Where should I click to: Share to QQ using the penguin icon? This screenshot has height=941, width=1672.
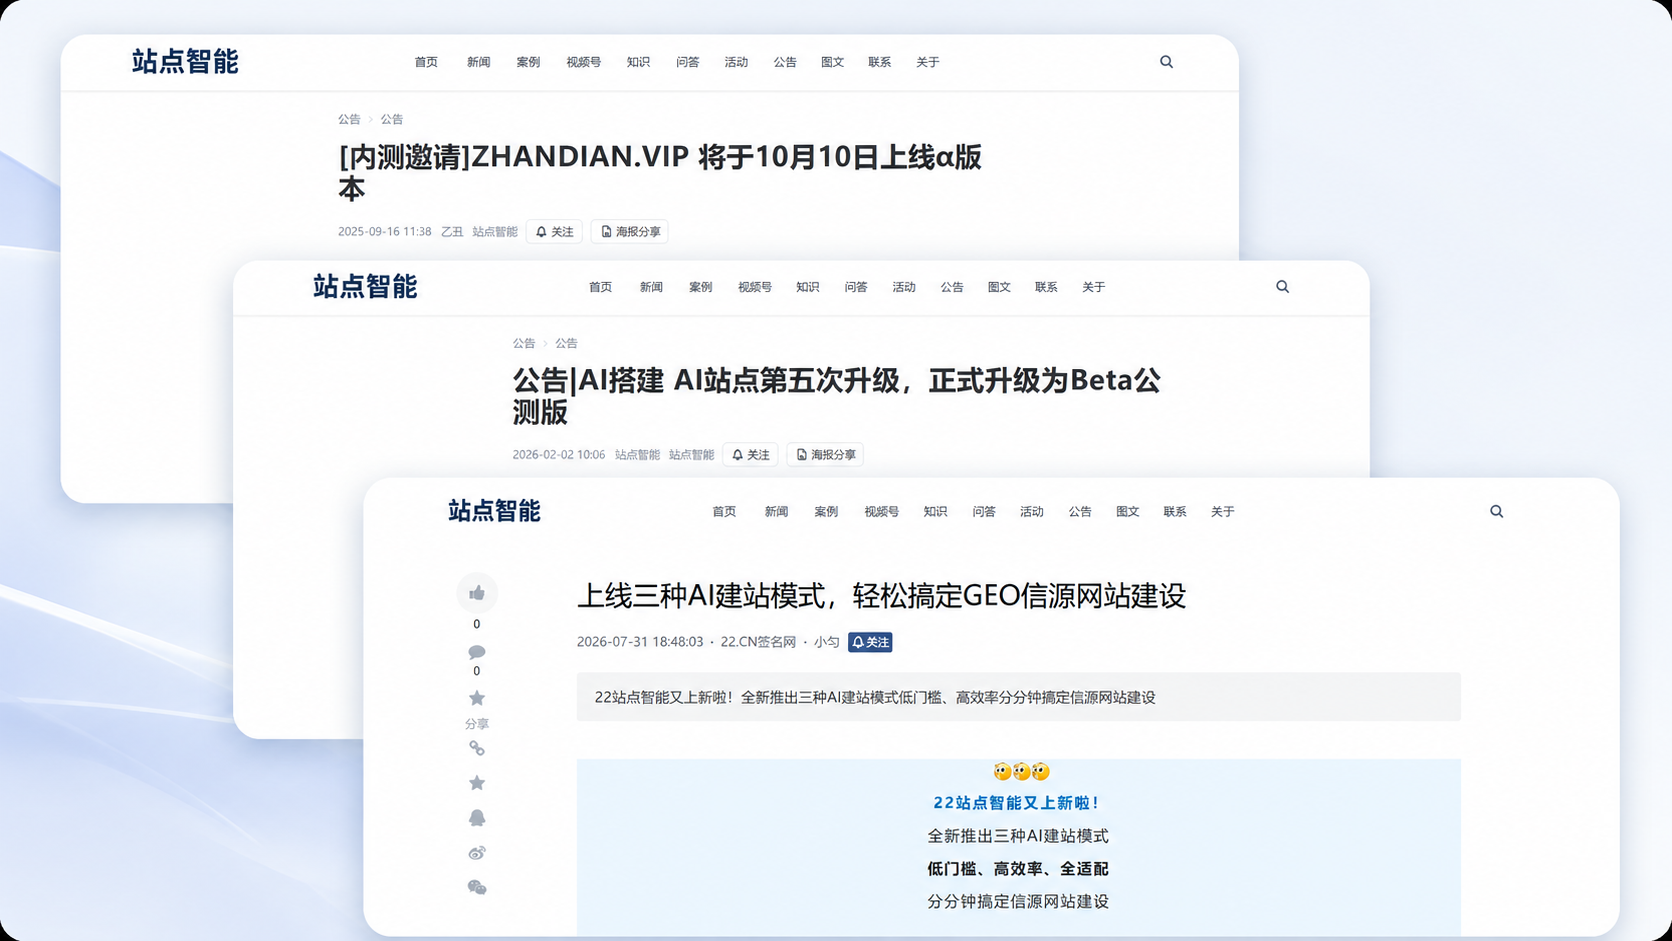(x=477, y=818)
